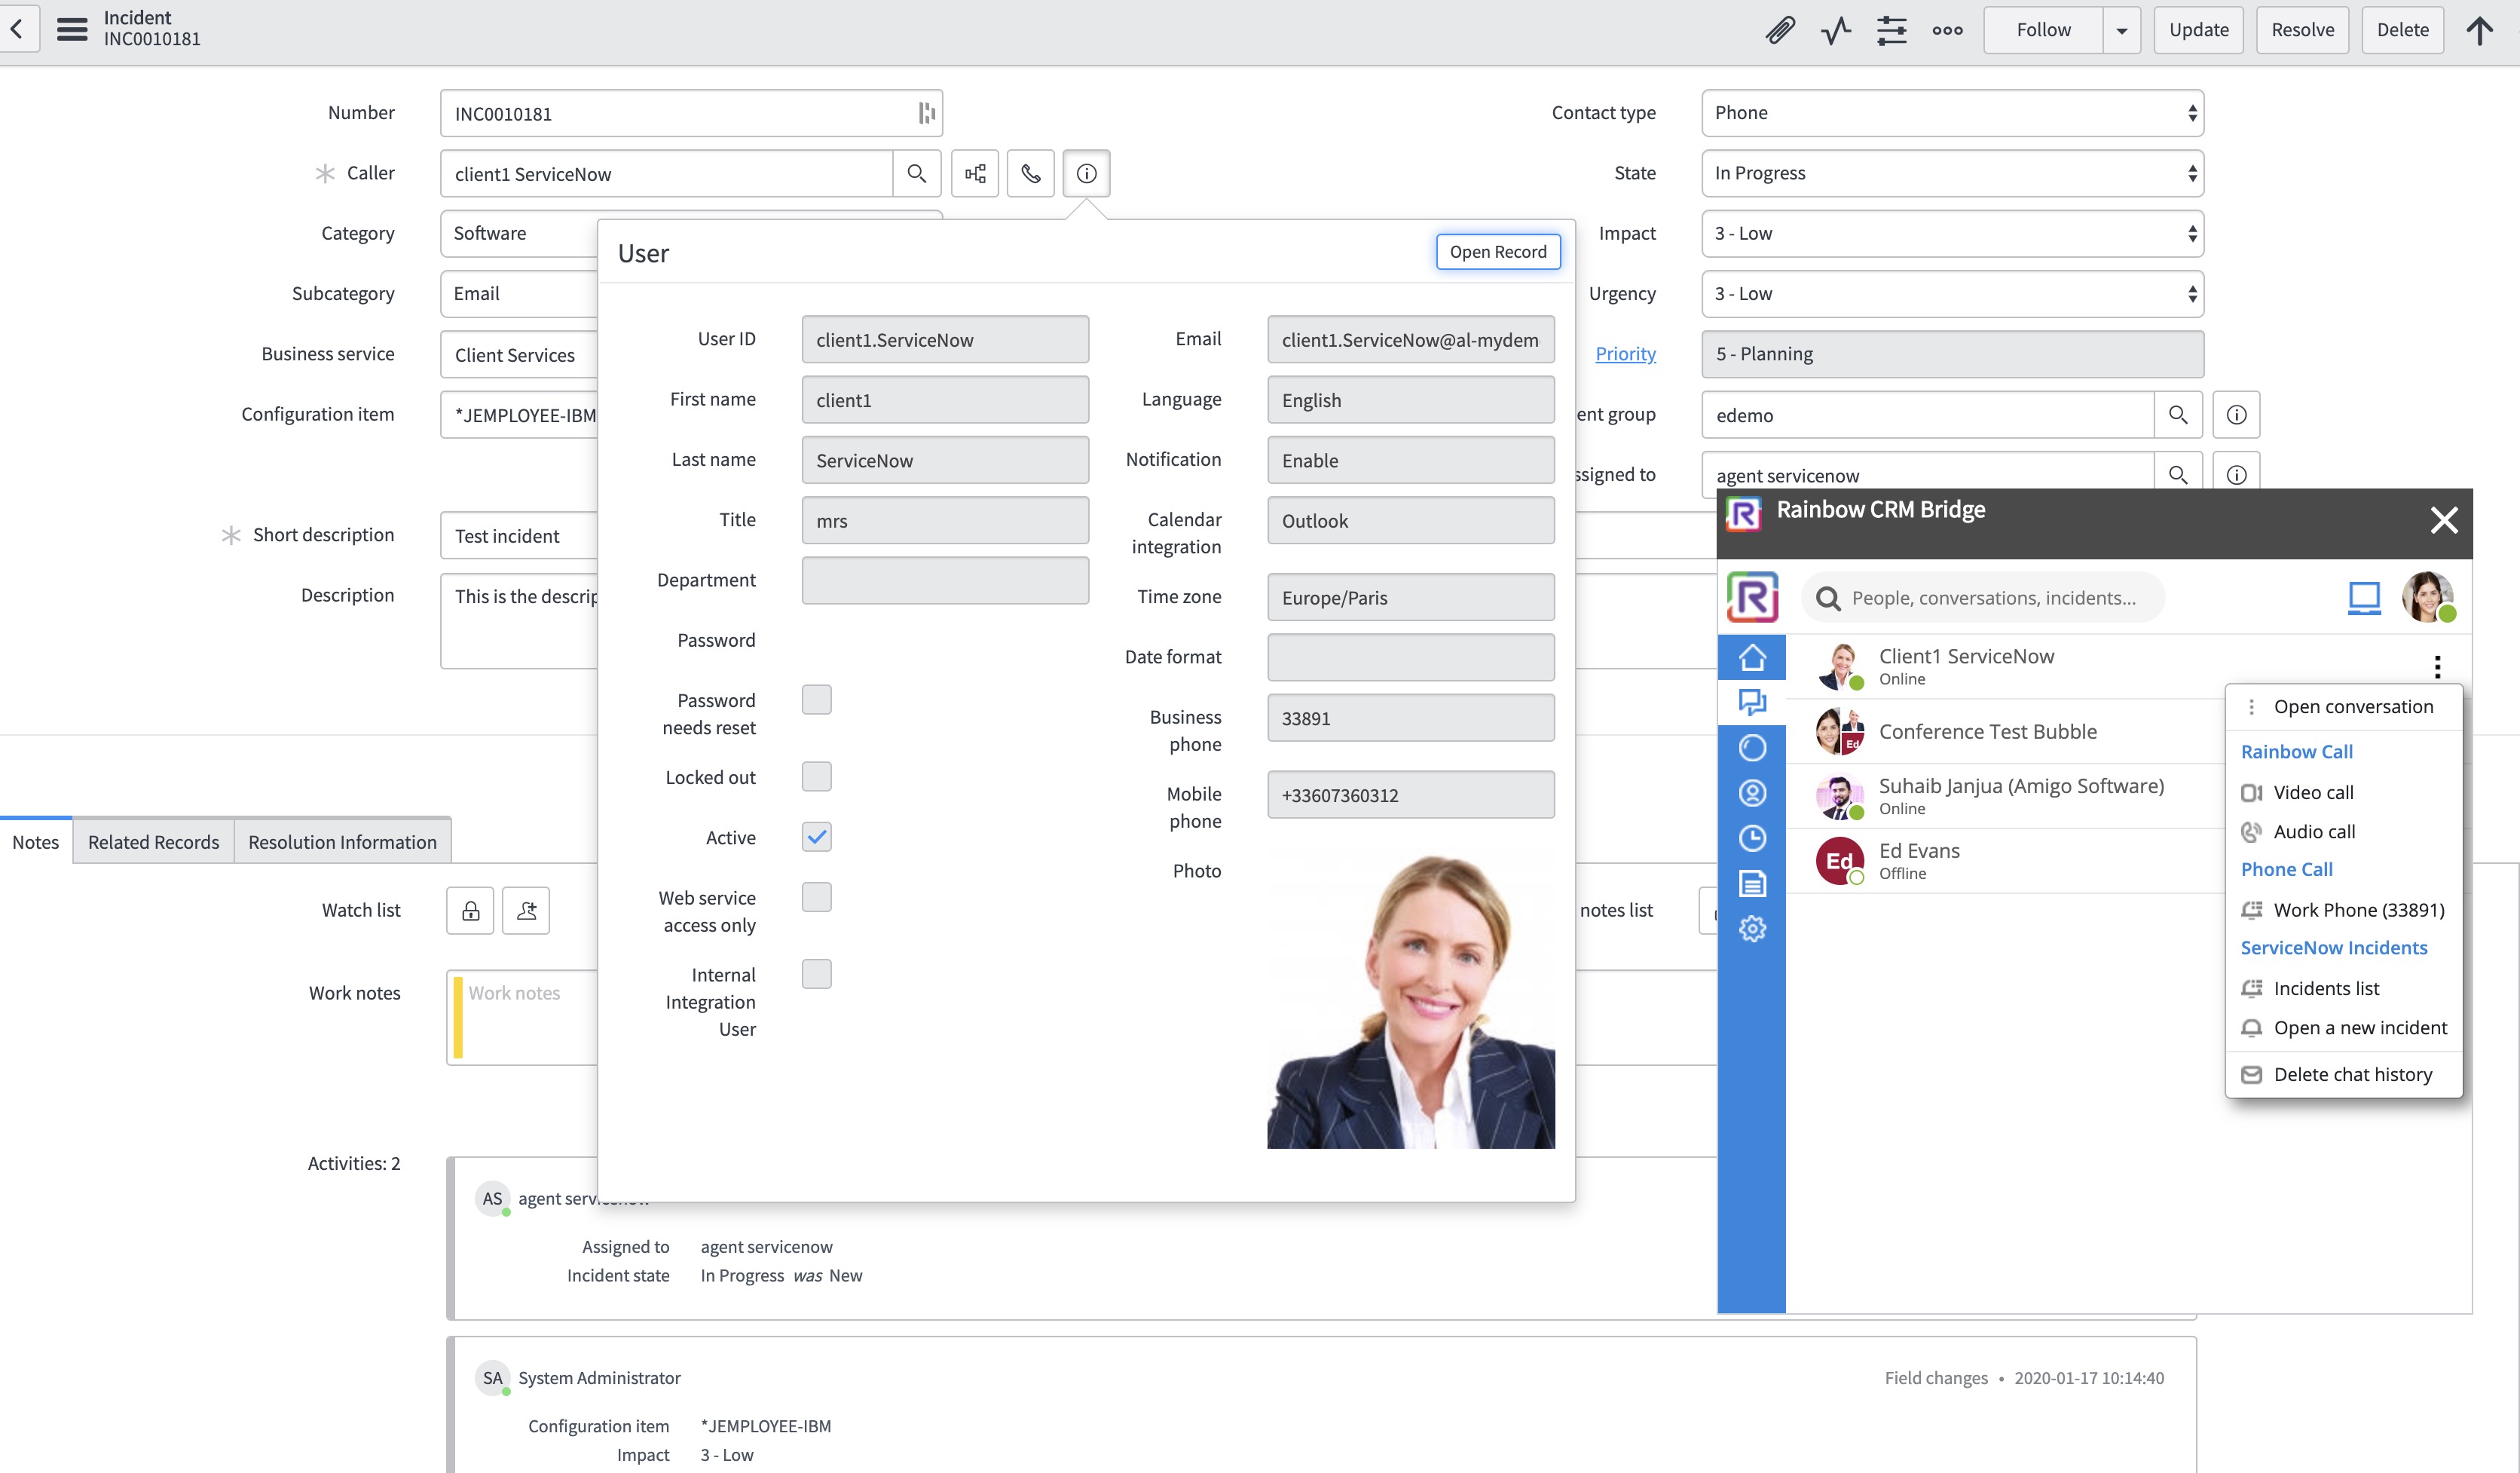
Task: Click the Rainbow profile avatar top right
Action: pos(2427,597)
